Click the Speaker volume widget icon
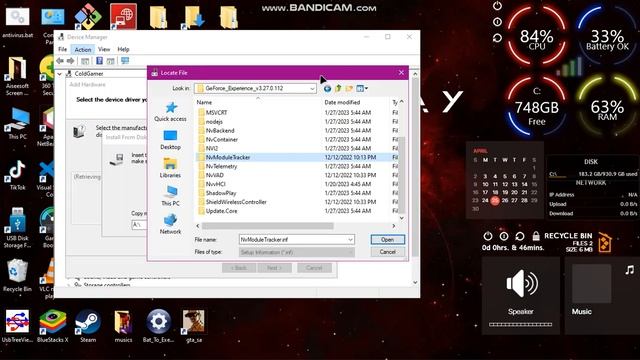Viewport: 640px width, 360px height. click(522, 283)
